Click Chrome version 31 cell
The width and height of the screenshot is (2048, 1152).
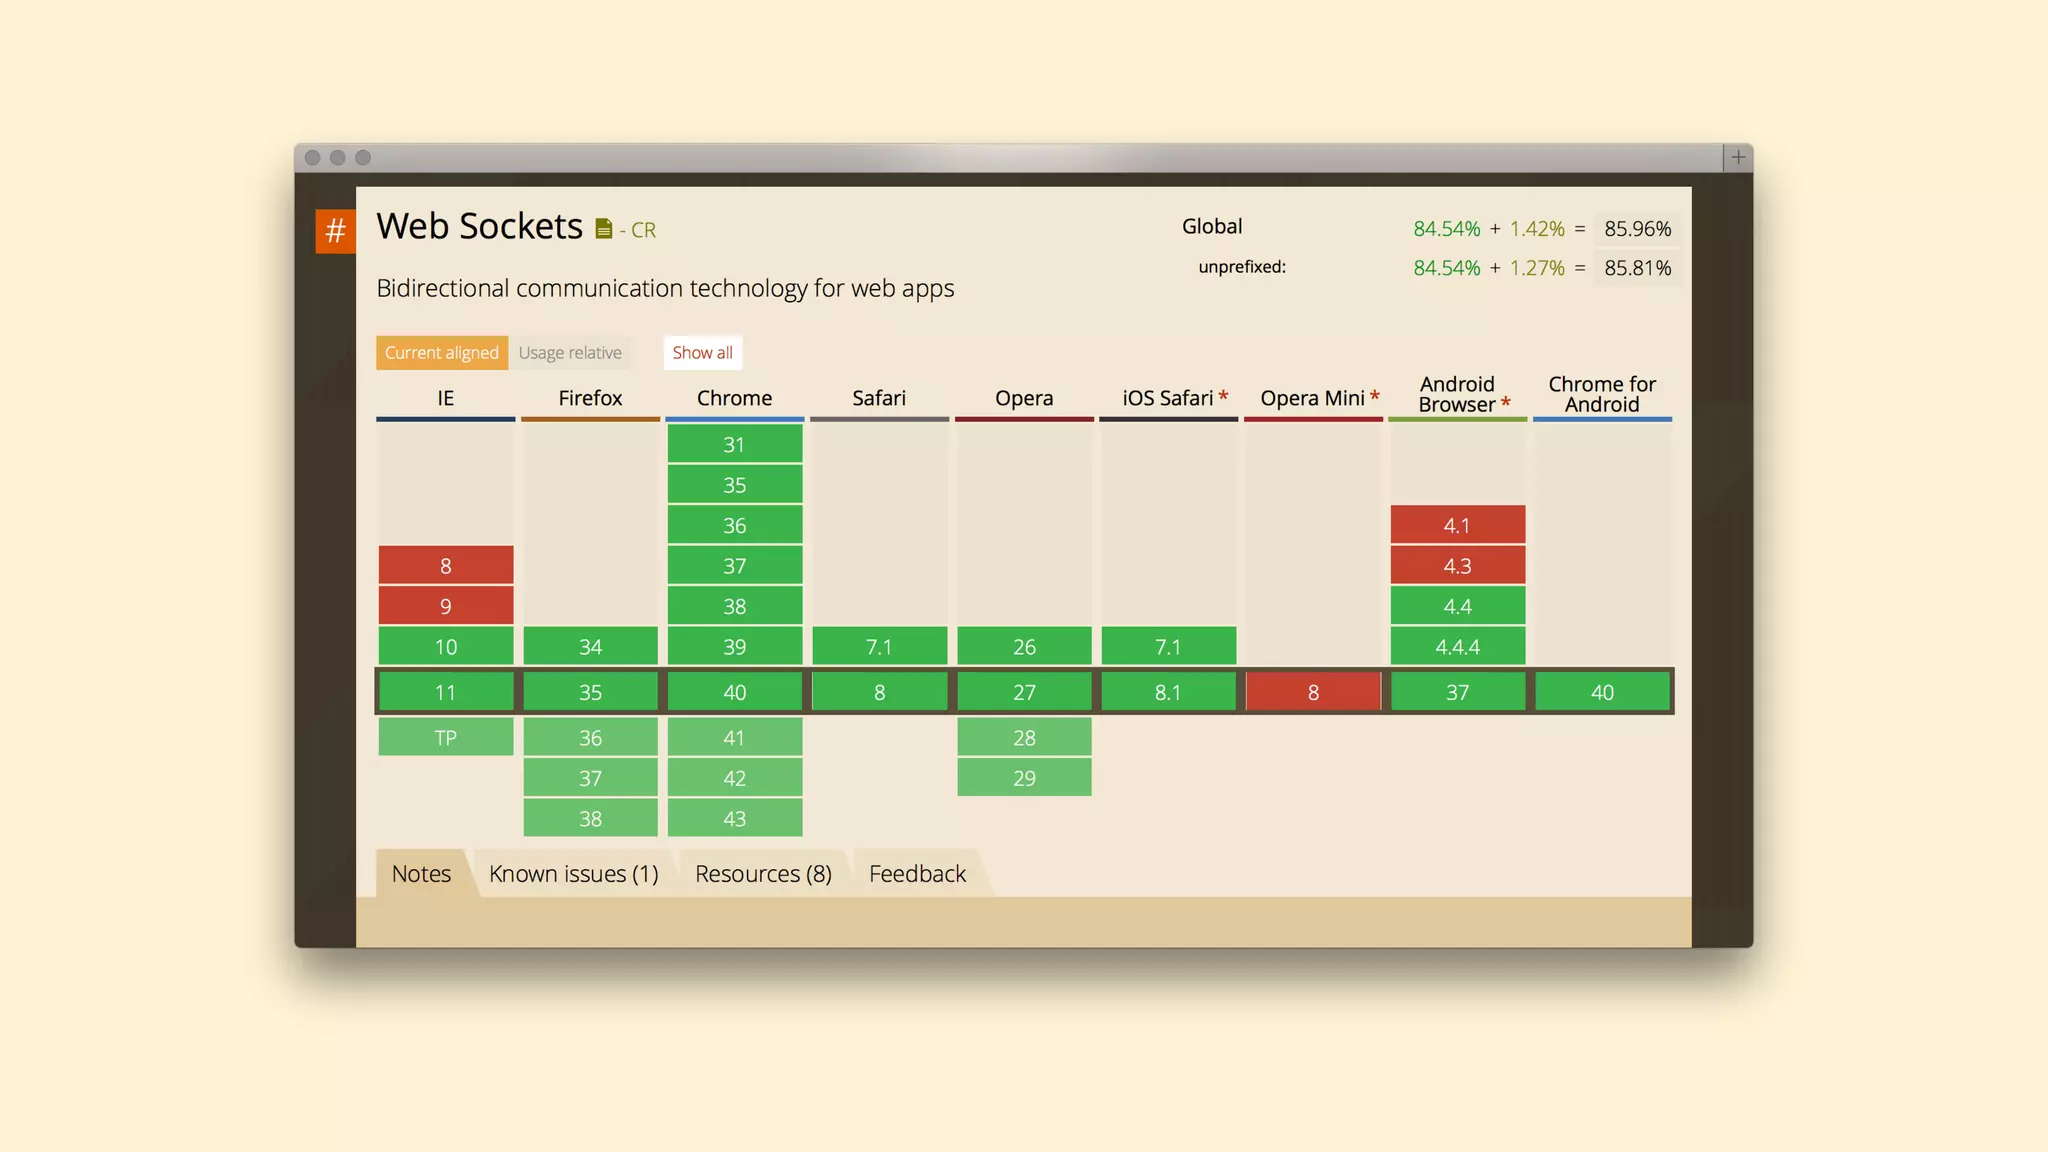(x=734, y=445)
